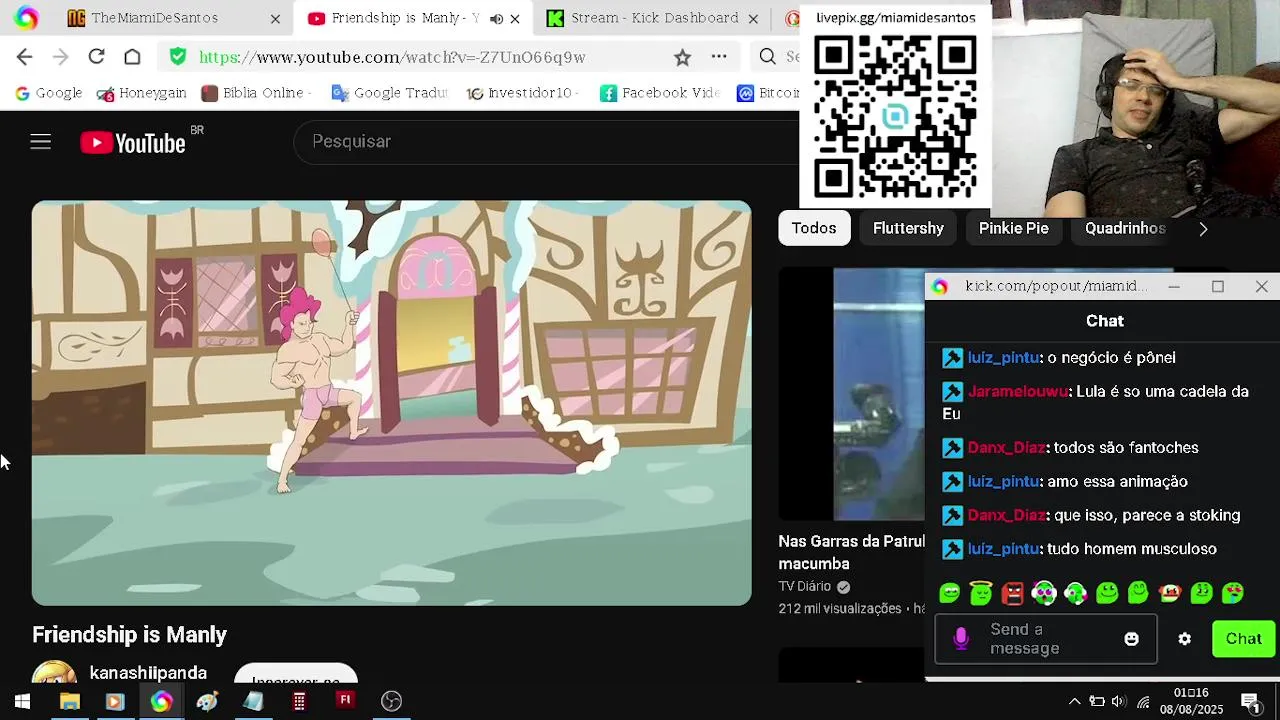Mute the Friendship is Manly tab audio

tap(496, 18)
